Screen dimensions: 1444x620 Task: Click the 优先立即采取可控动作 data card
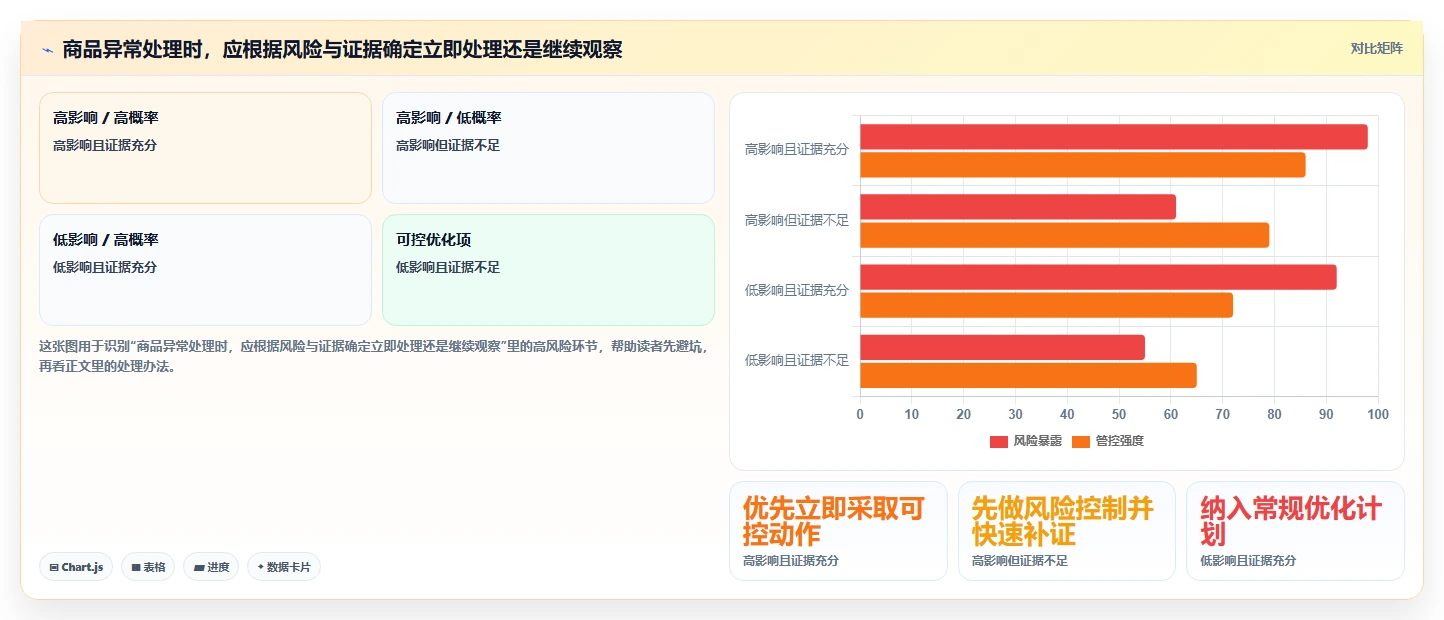coord(838,531)
